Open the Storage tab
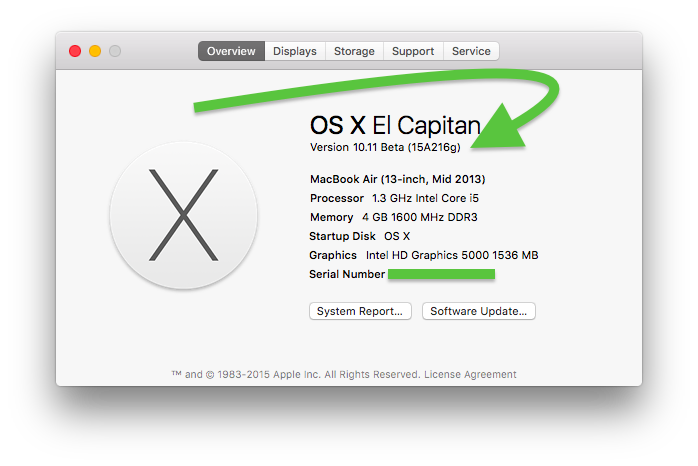698x466 pixels. (x=354, y=51)
